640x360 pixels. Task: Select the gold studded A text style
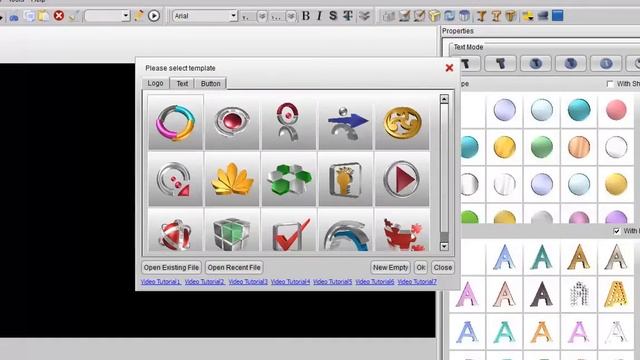pyautogui.click(x=616, y=294)
